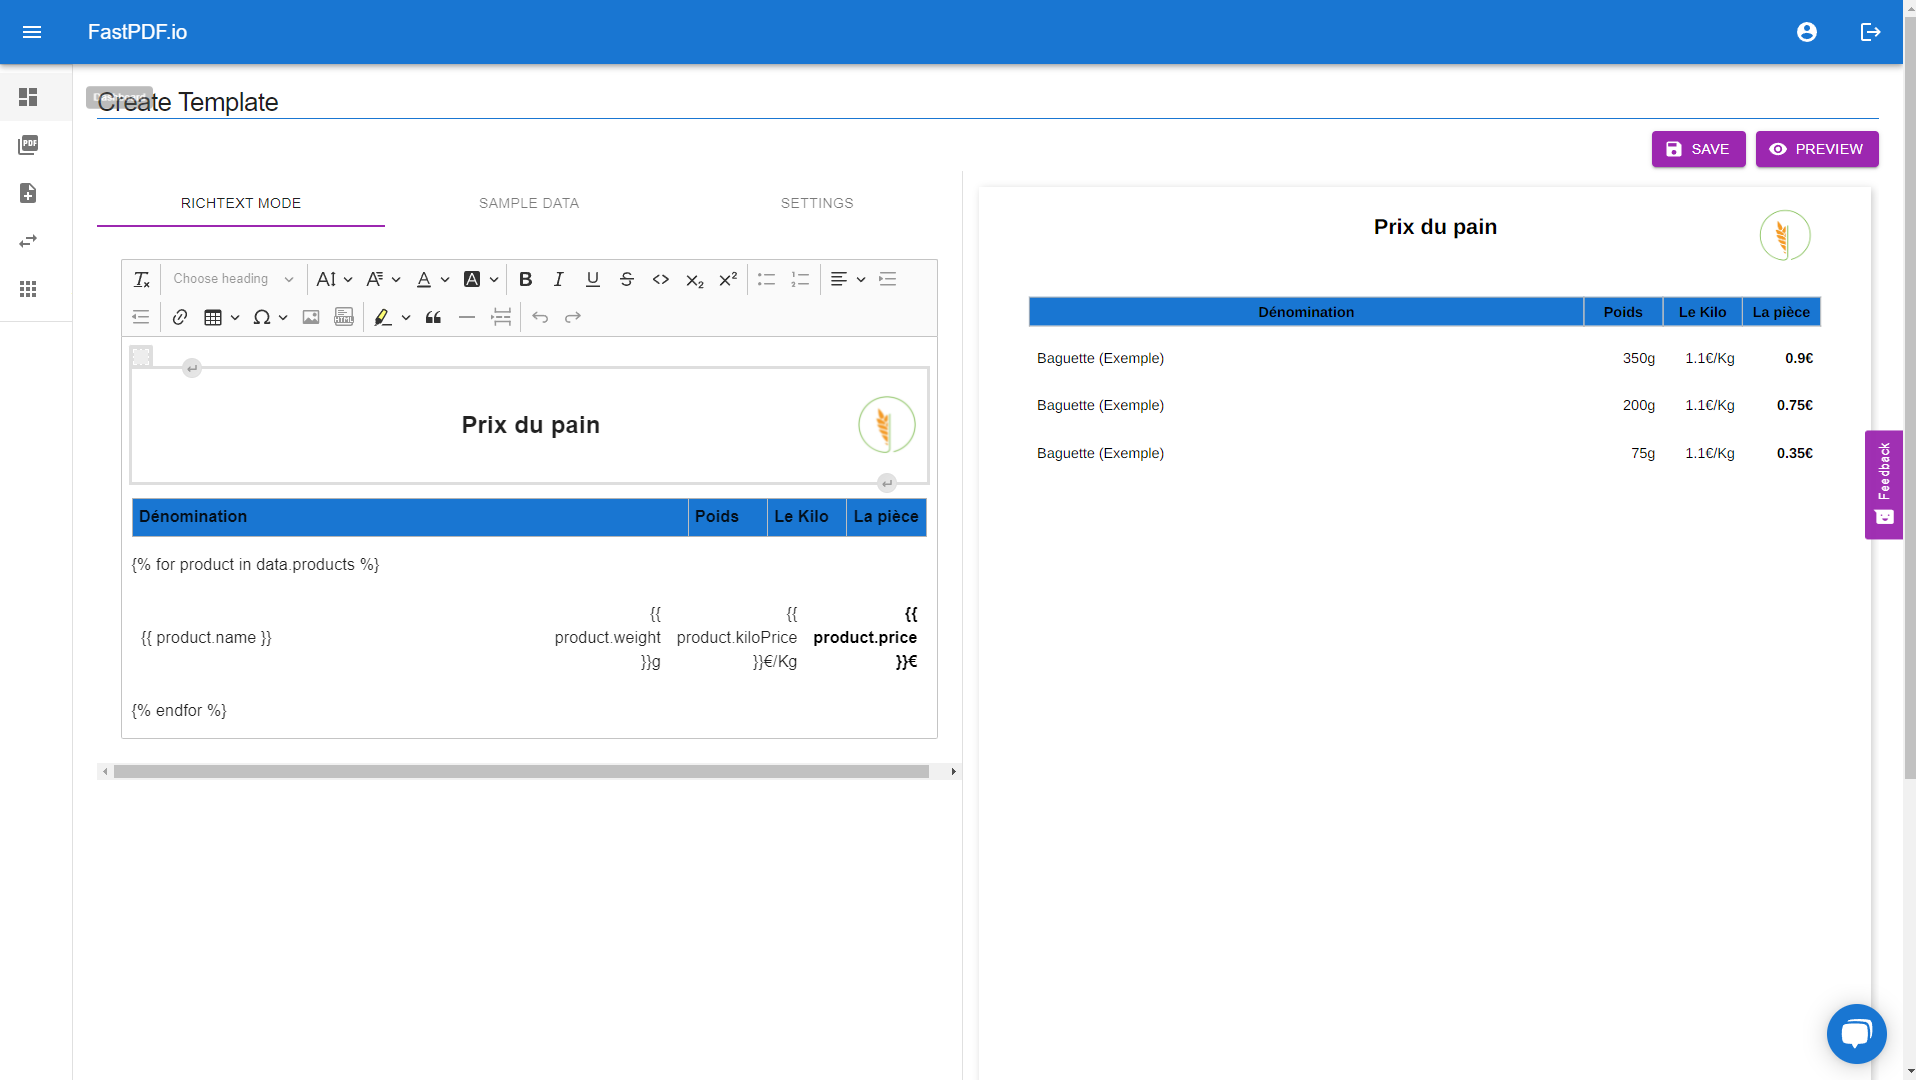Create a new template from the sidebar

tap(28, 193)
